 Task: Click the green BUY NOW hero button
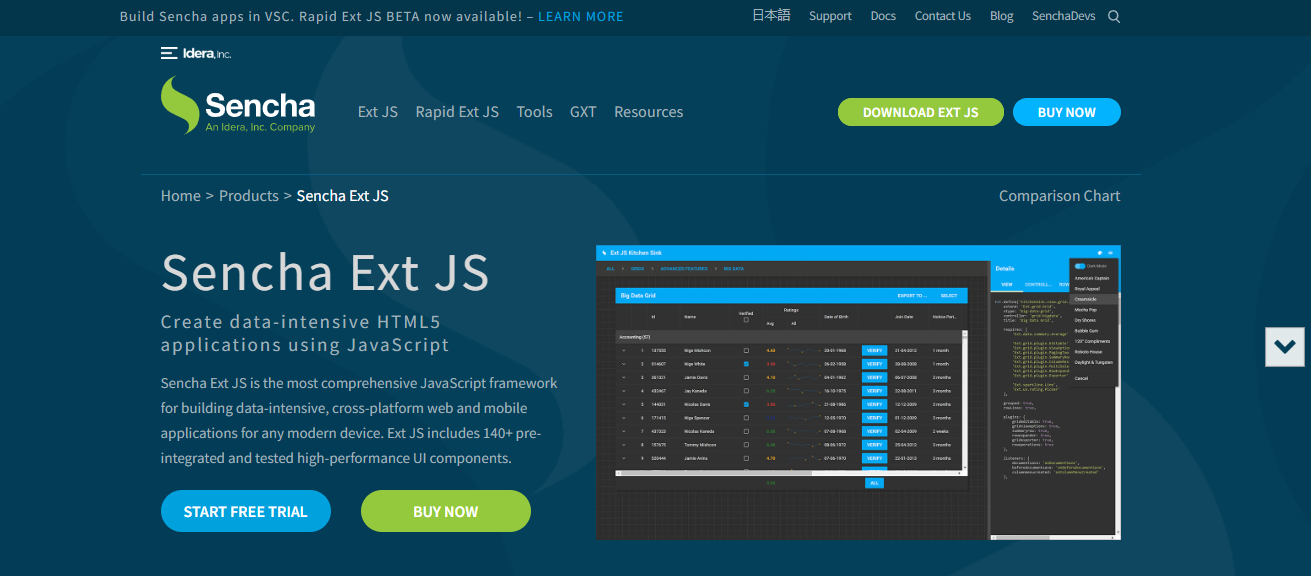pos(446,511)
